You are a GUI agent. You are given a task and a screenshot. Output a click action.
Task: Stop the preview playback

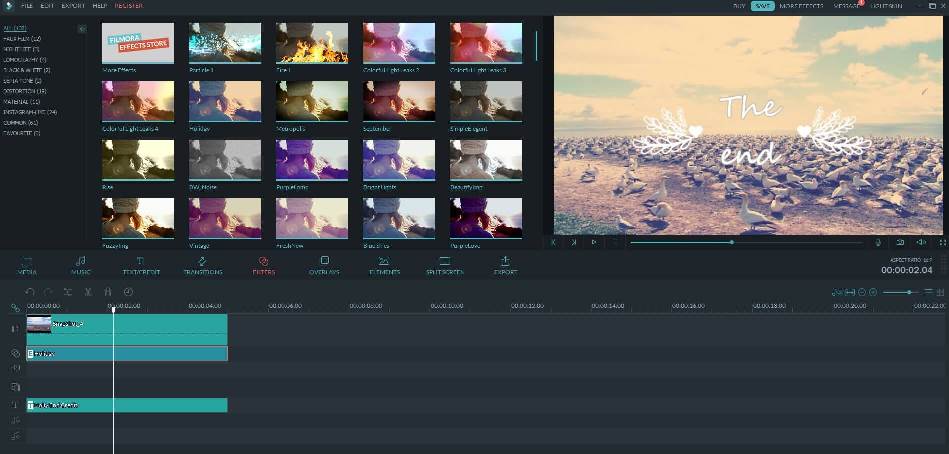click(614, 242)
